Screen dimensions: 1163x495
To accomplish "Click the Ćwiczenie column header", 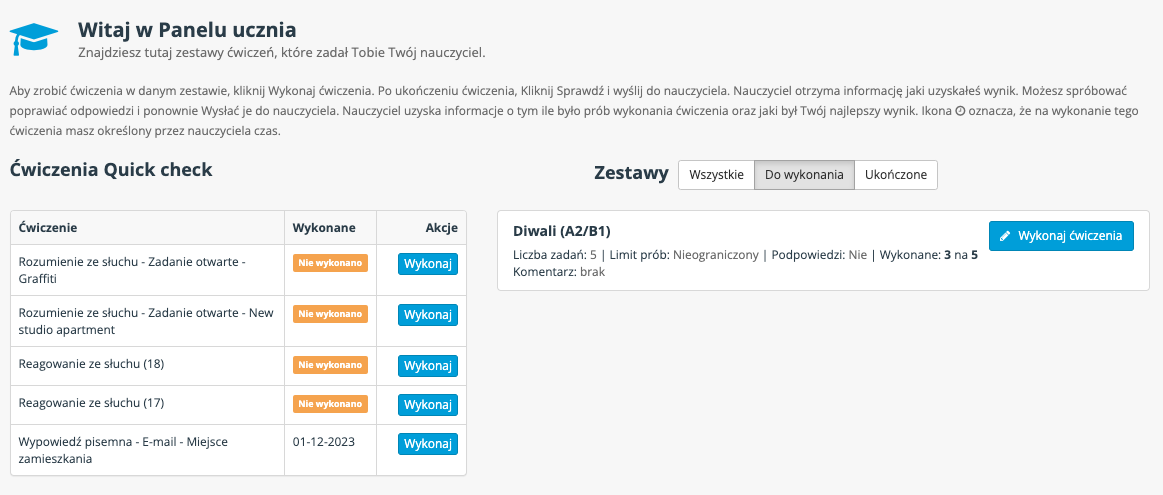I will (48, 228).
